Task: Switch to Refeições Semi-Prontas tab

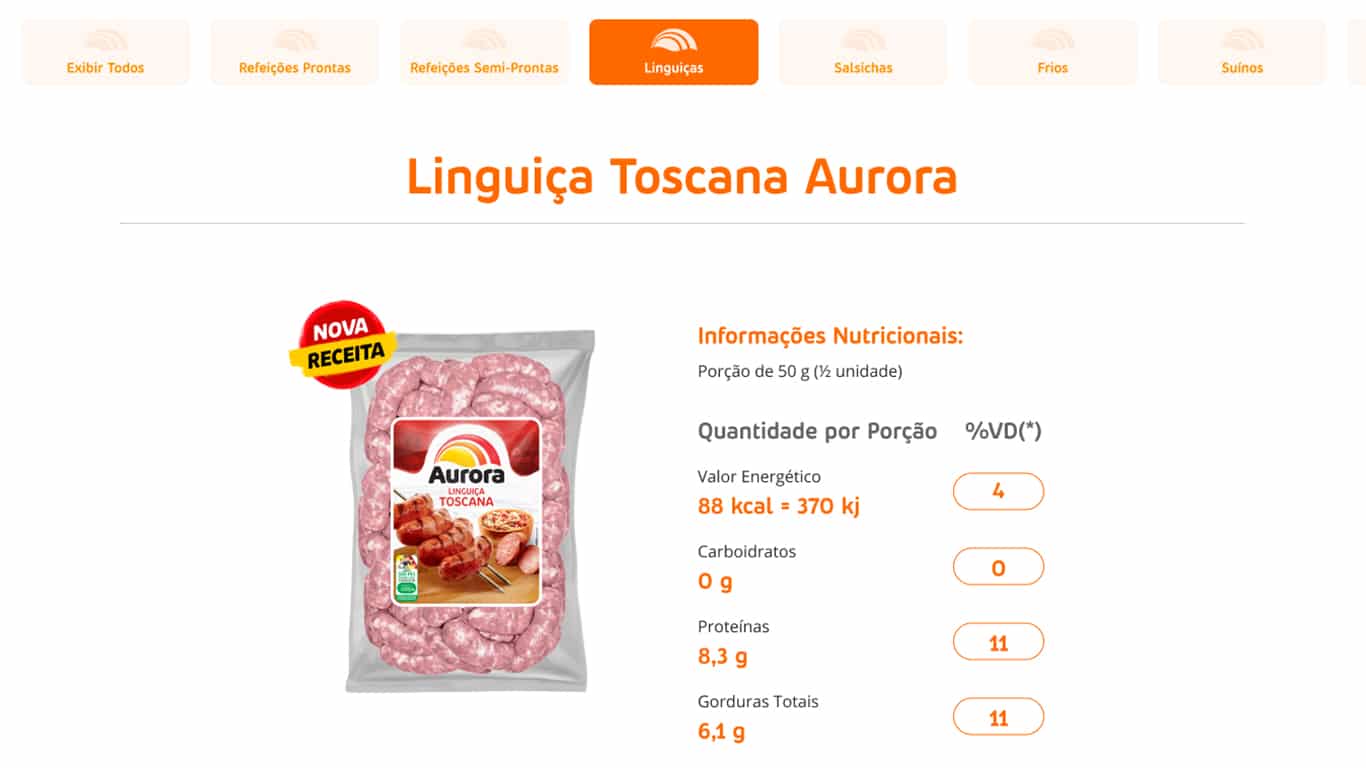Action: [484, 52]
